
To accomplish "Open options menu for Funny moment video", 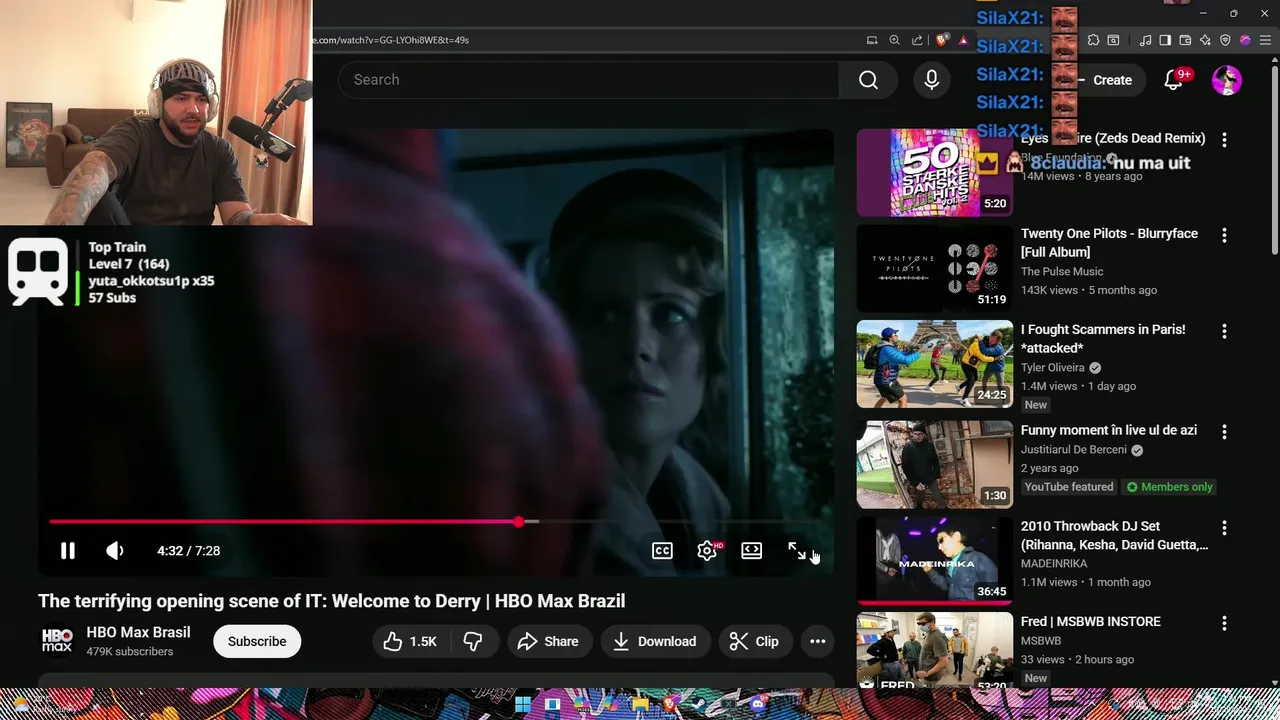I will (1224, 432).
